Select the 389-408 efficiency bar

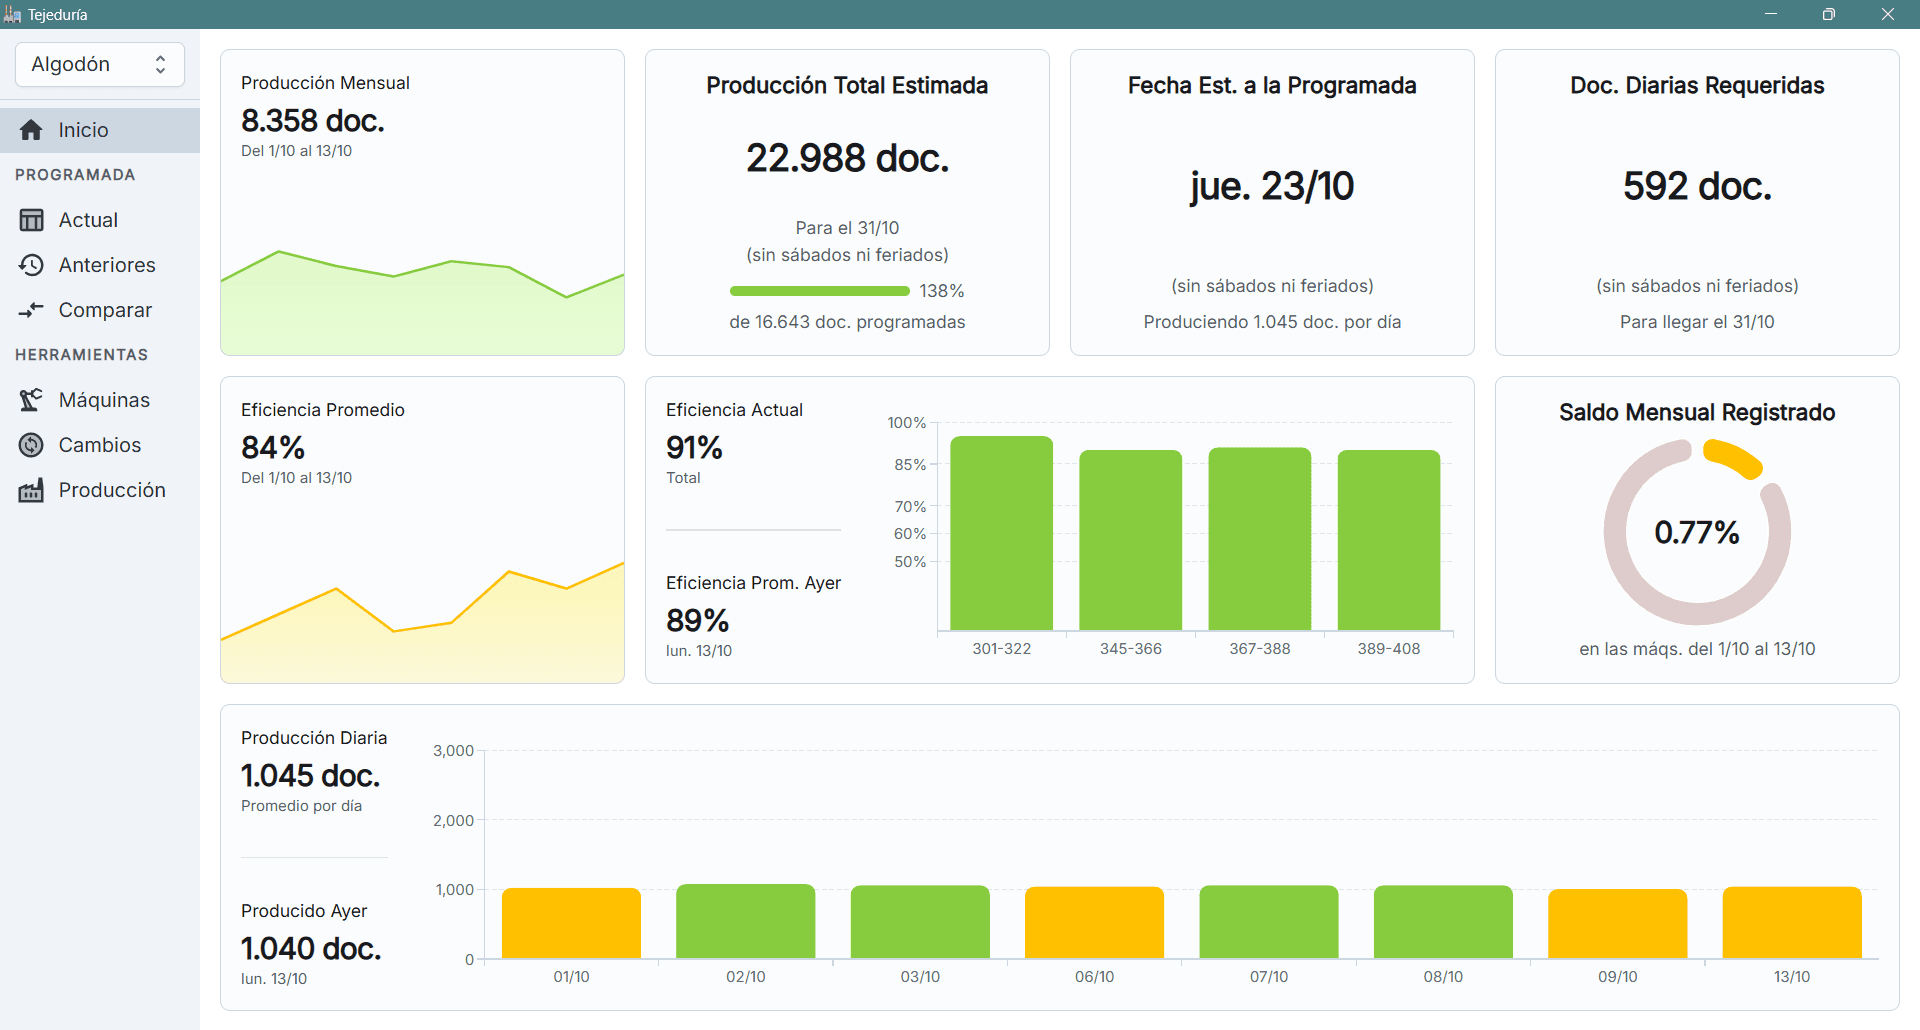click(1388, 540)
